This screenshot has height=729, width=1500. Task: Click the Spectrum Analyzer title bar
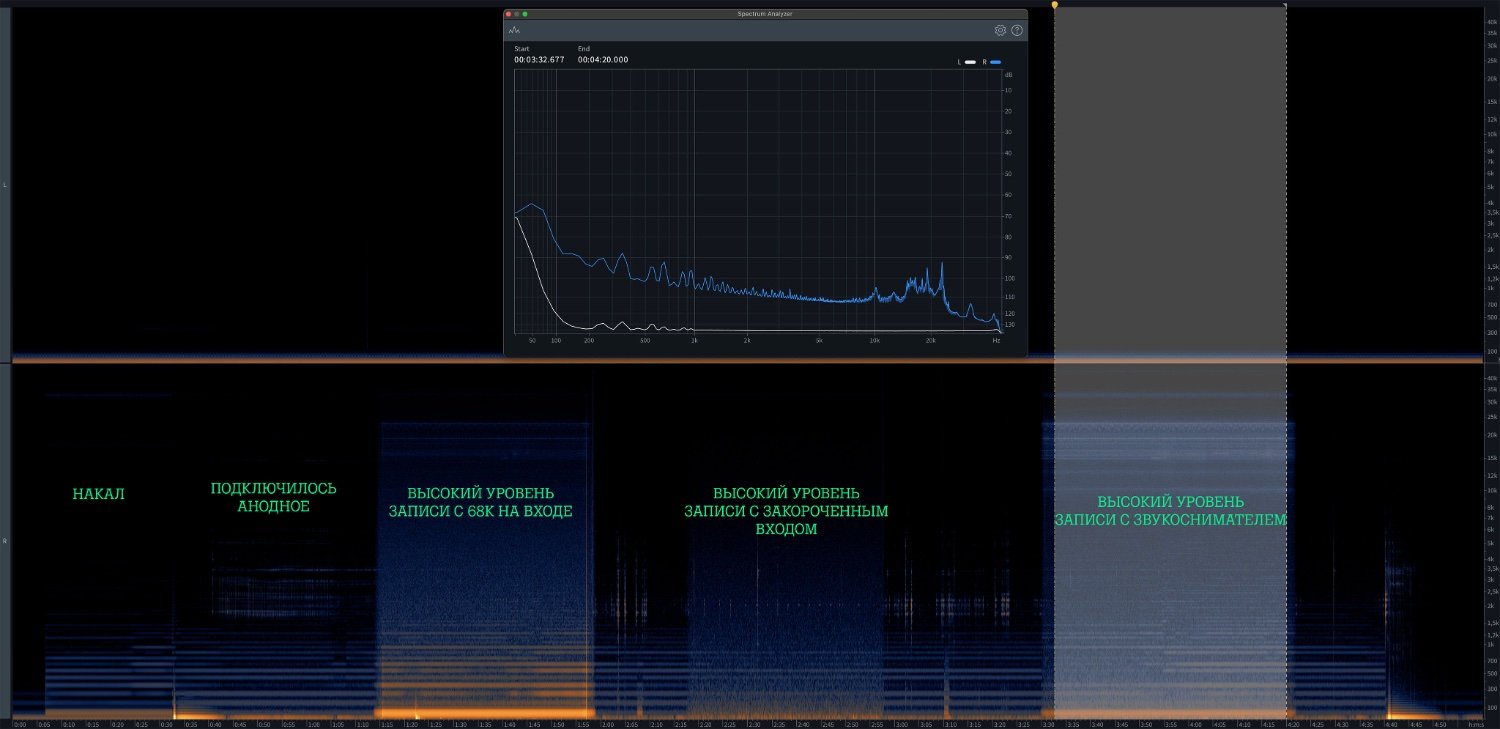coord(765,14)
